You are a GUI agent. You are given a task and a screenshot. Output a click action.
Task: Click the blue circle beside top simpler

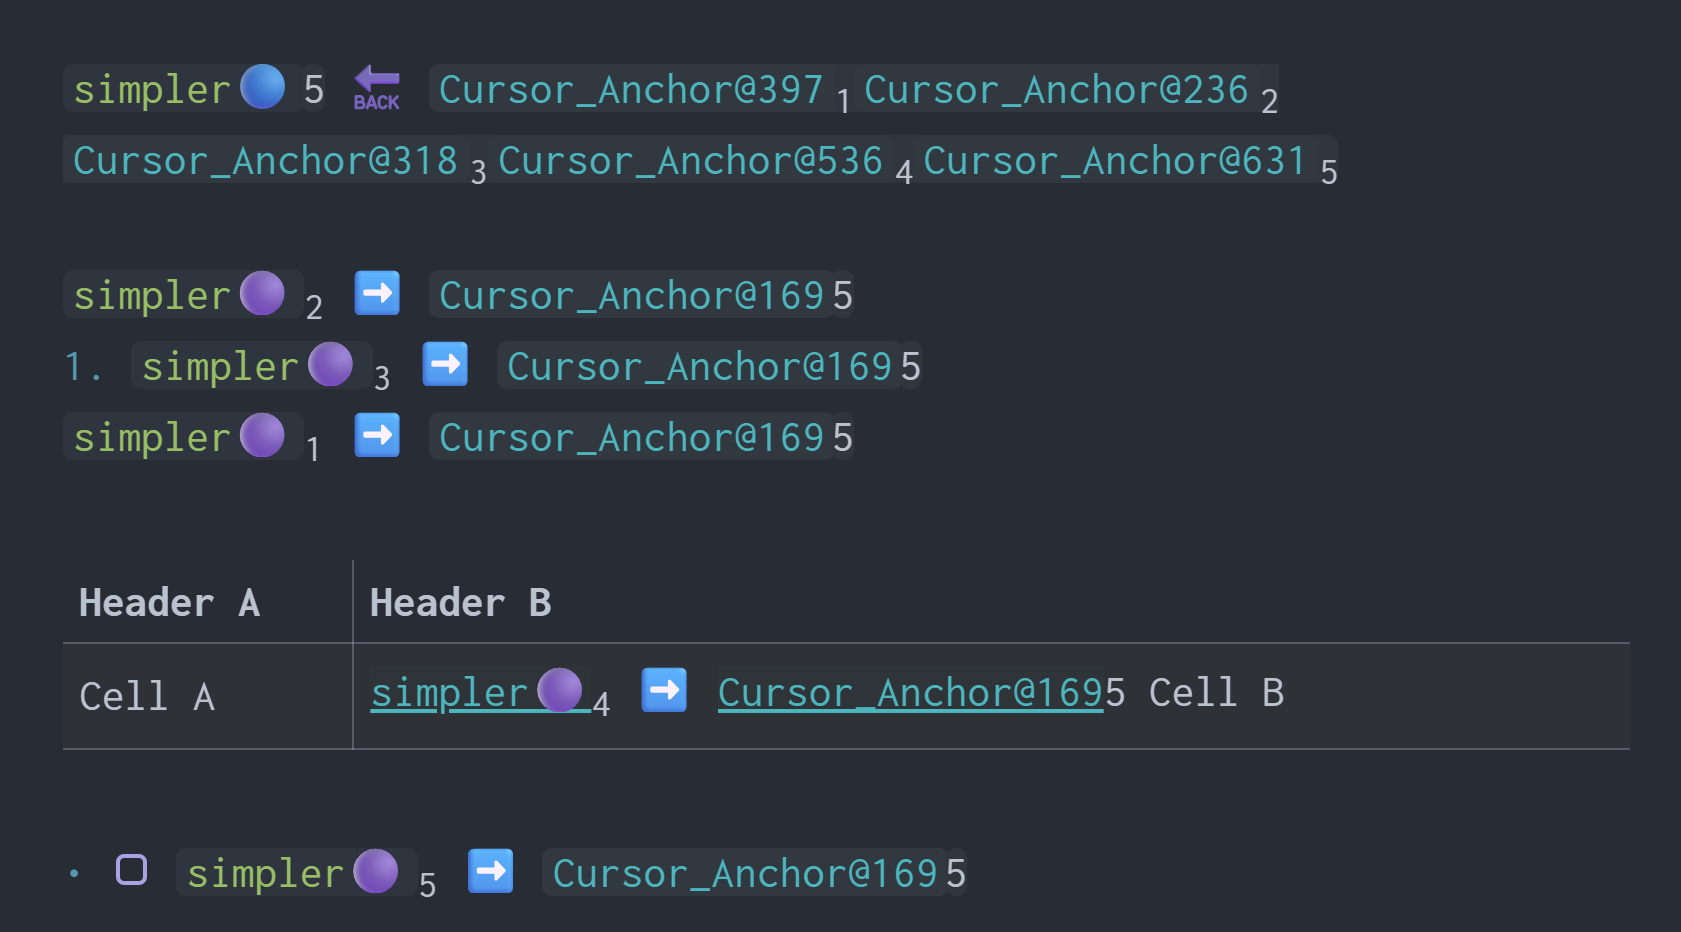click(263, 87)
